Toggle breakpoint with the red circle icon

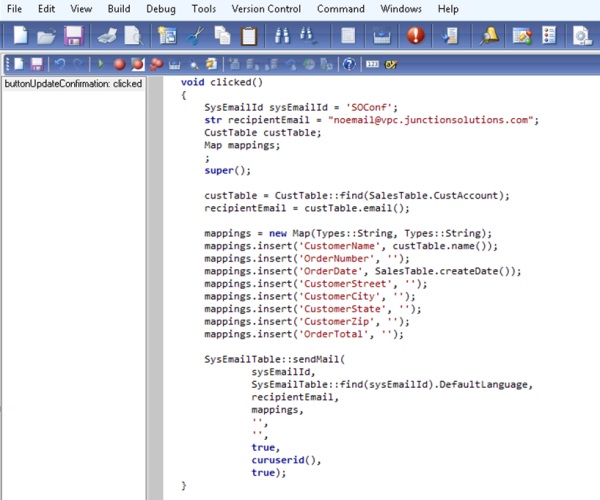[x=119, y=64]
